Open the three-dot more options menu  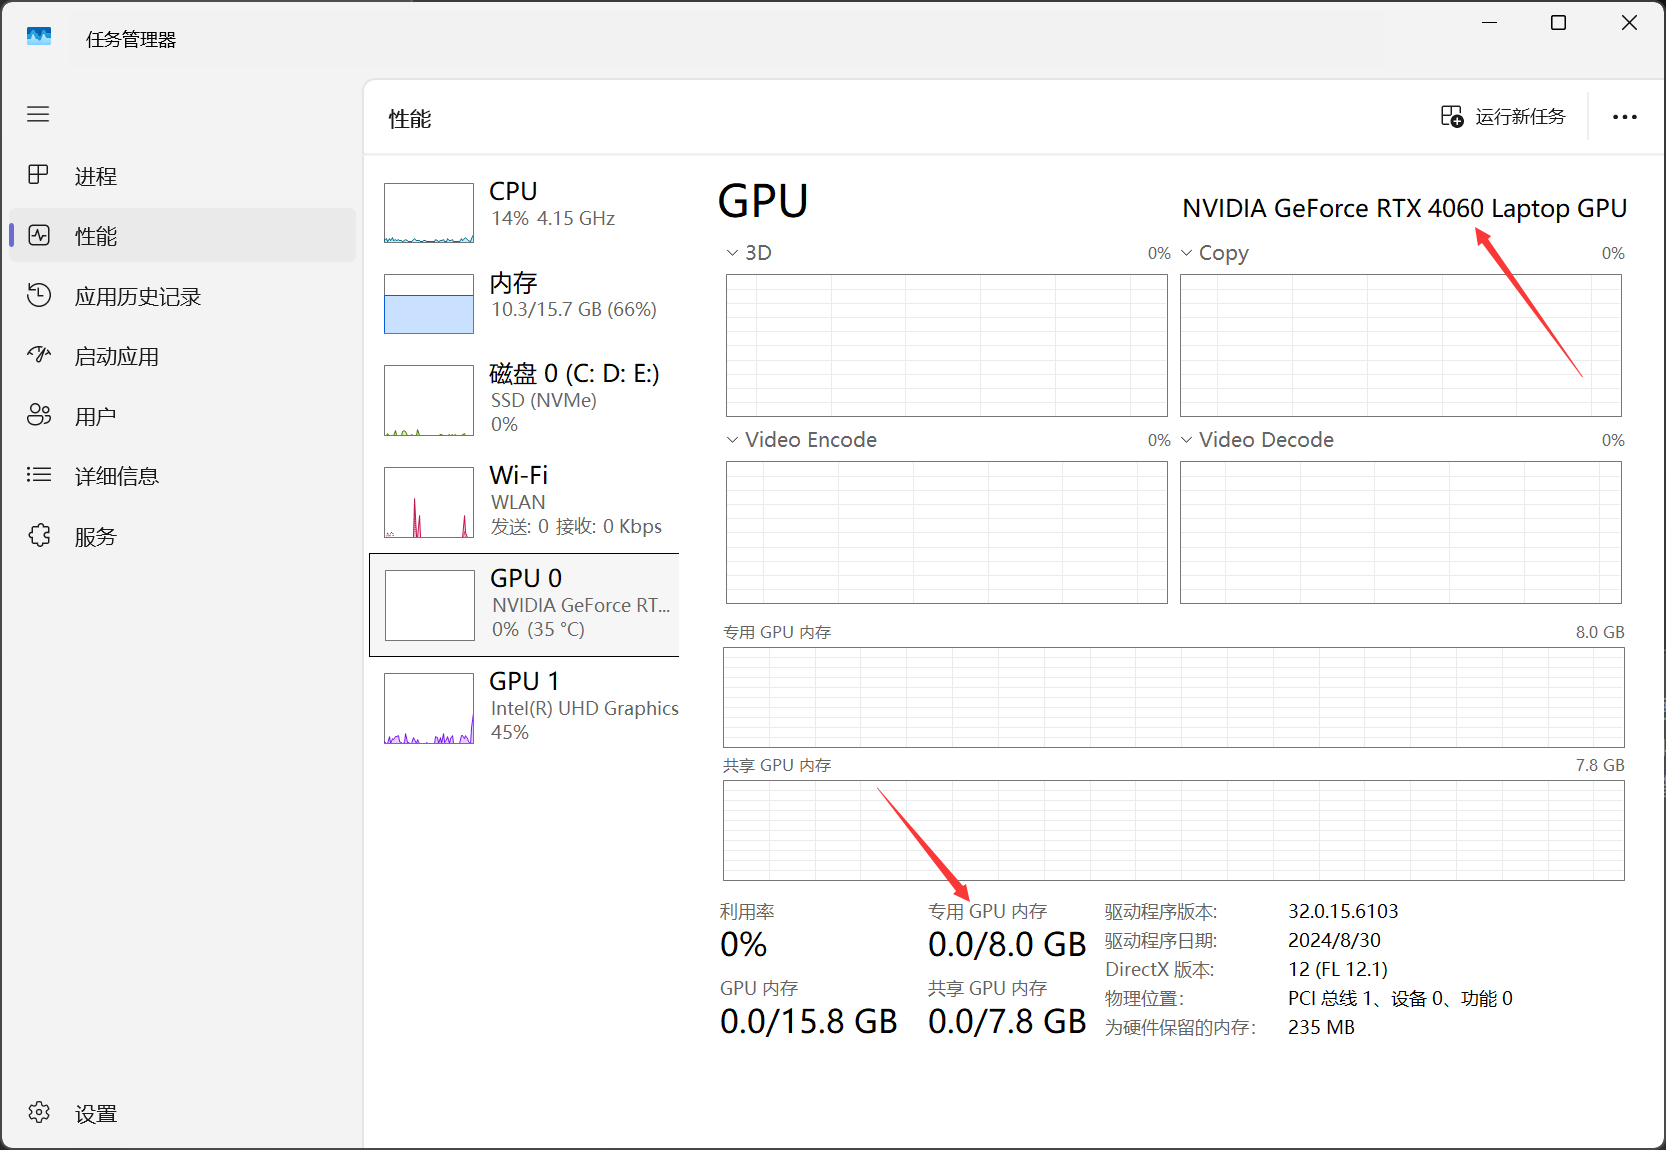click(x=1624, y=117)
